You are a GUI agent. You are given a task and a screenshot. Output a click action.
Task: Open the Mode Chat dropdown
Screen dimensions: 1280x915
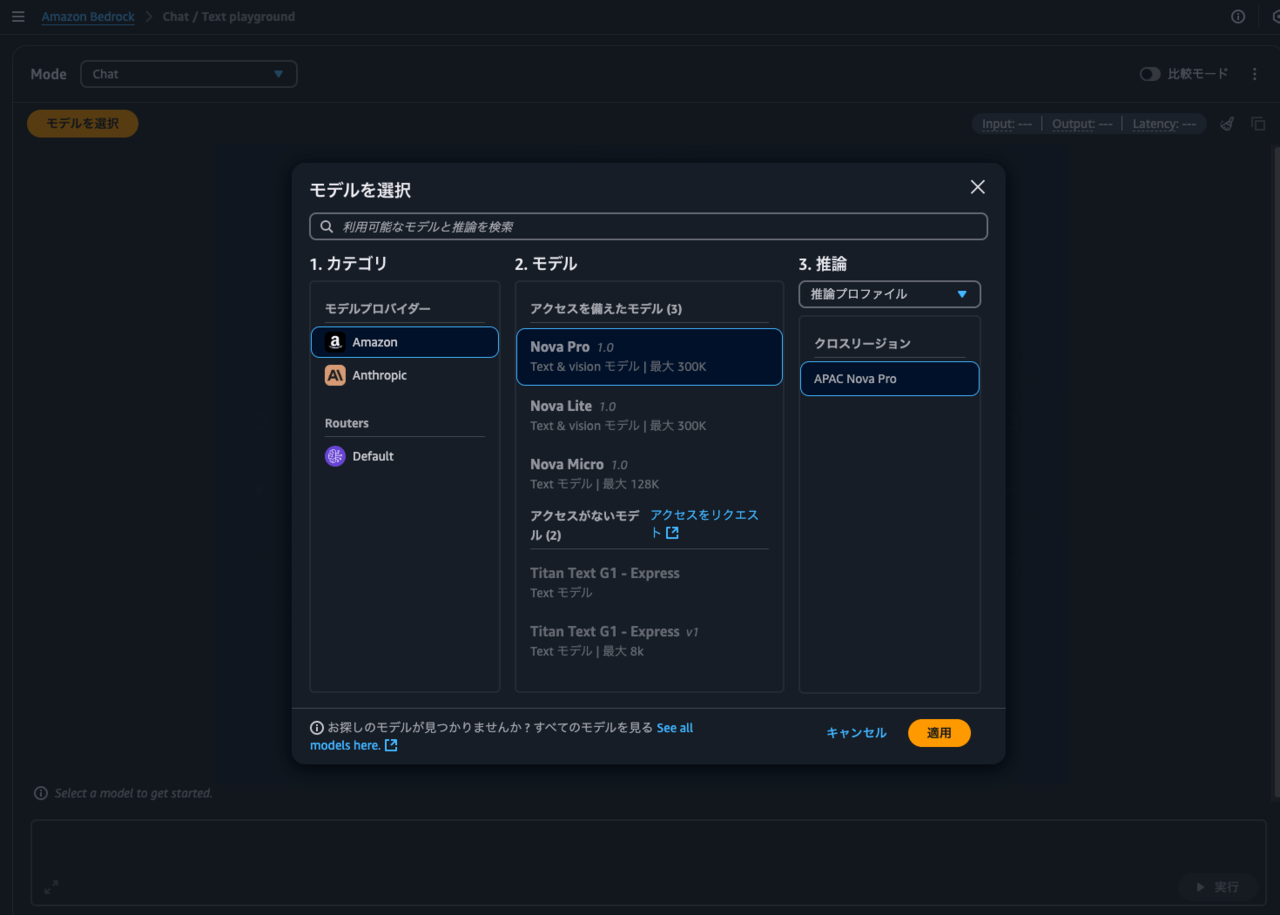point(189,74)
